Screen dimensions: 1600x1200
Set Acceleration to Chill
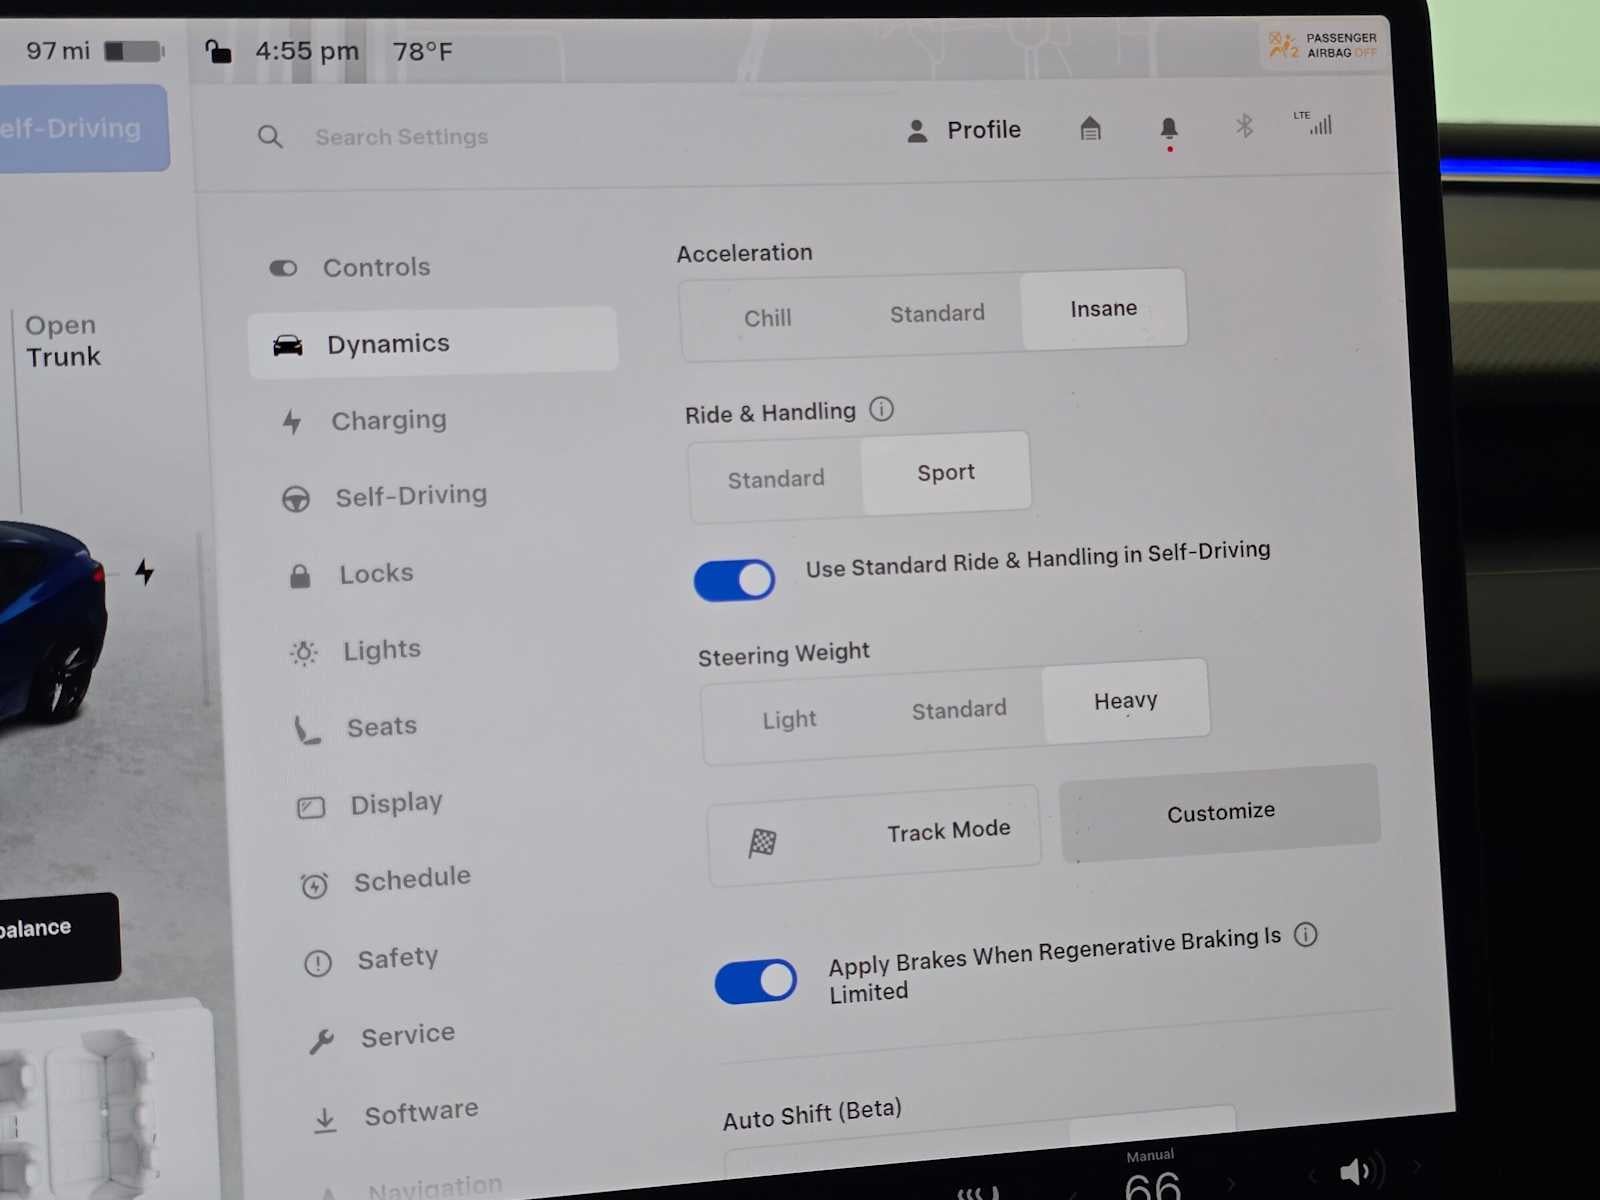(x=767, y=318)
